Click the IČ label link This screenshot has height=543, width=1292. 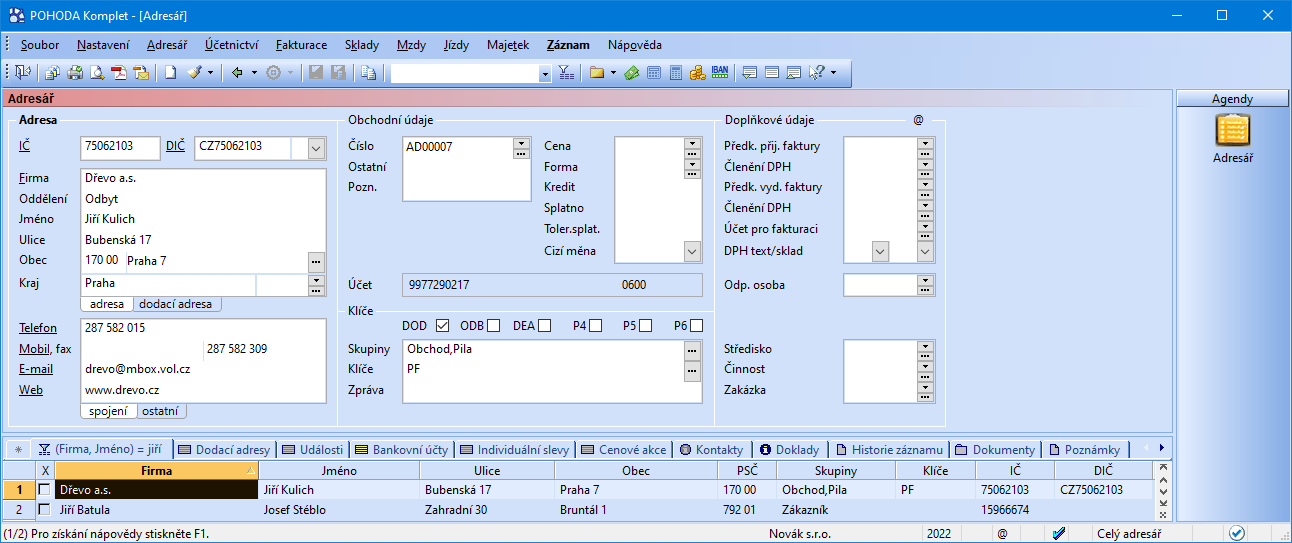(25, 146)
